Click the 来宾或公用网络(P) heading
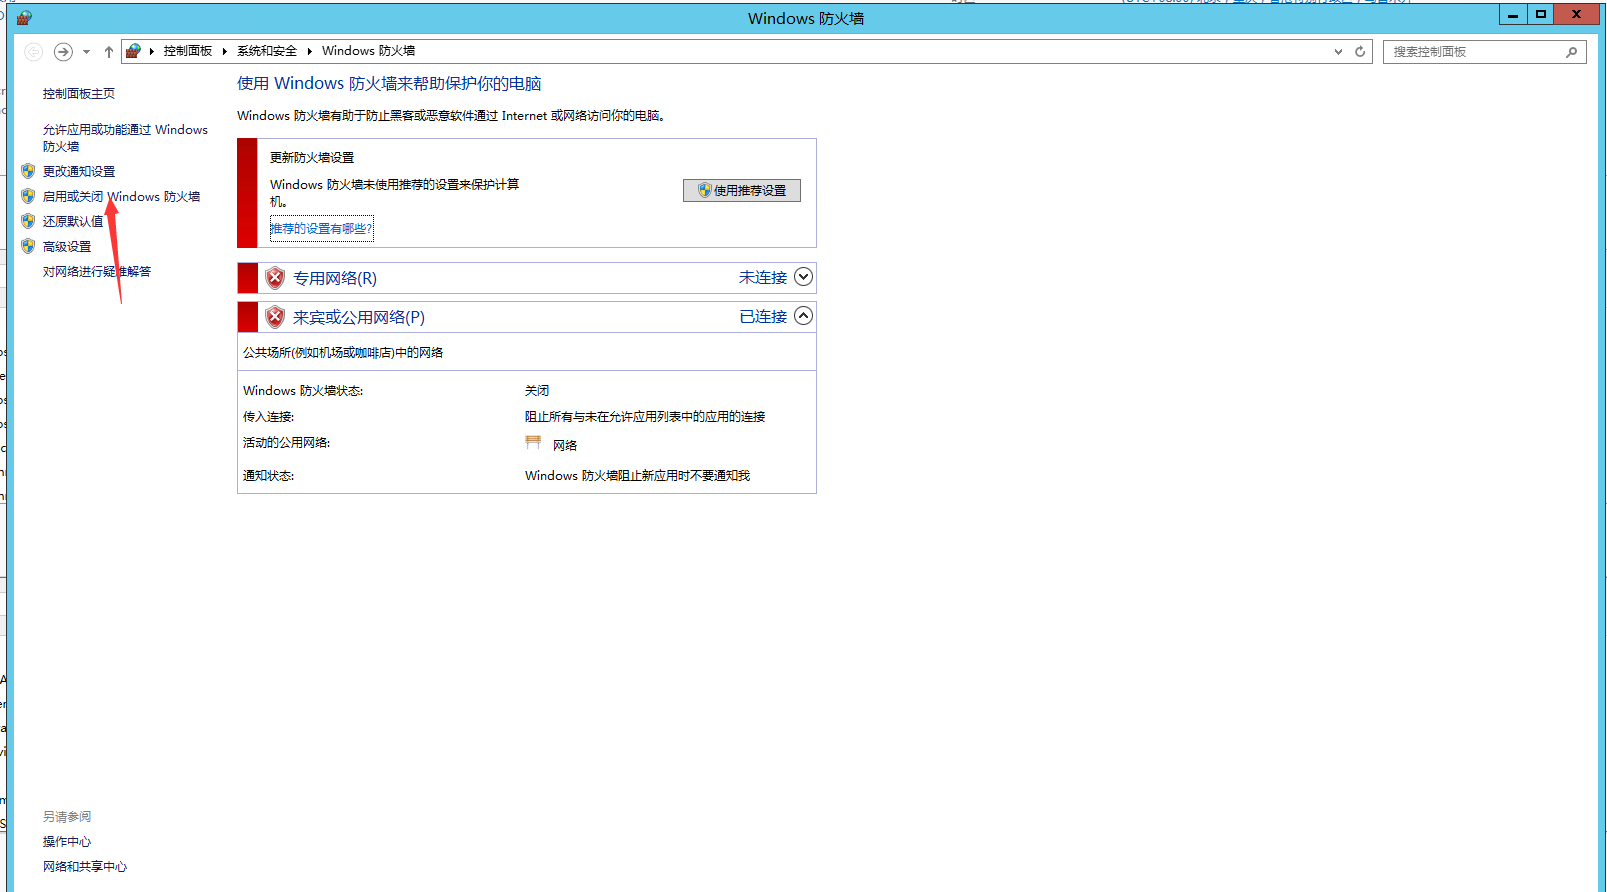This screenshot has width=1607, height=892. [359, 318]
